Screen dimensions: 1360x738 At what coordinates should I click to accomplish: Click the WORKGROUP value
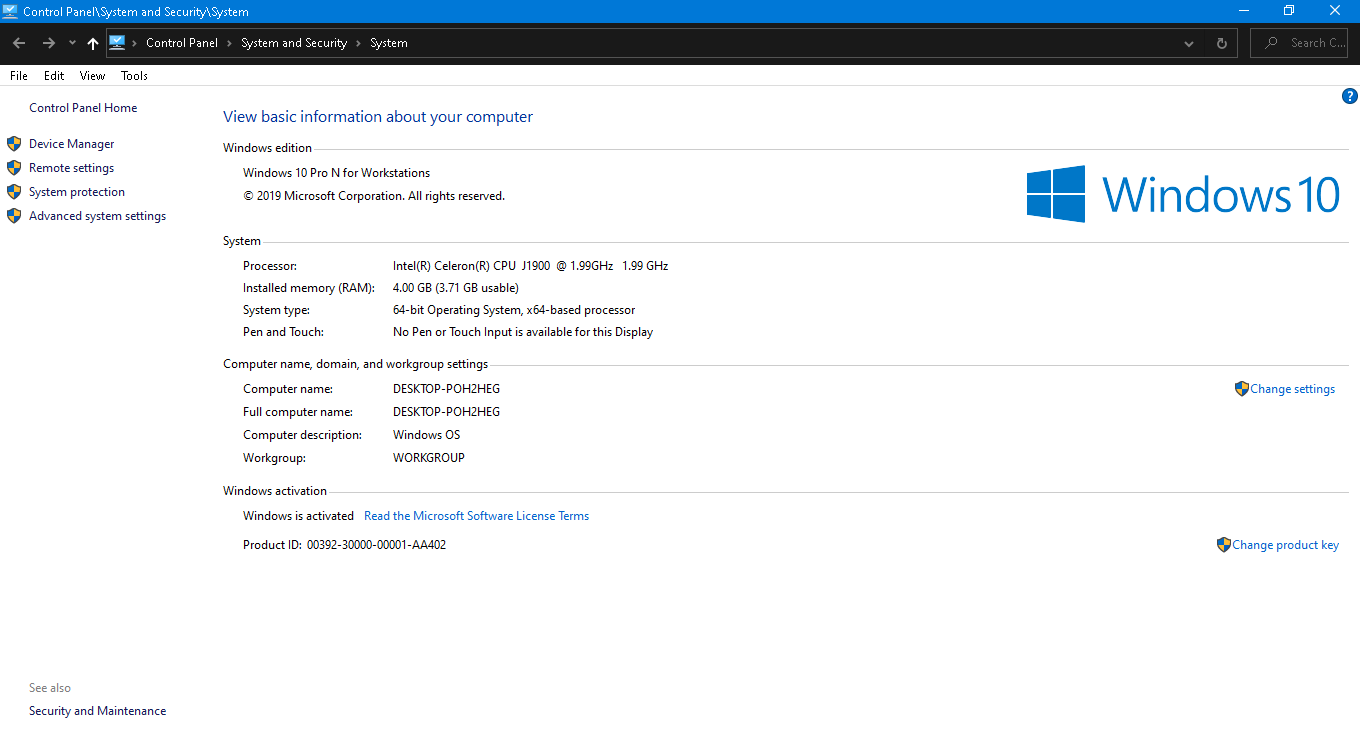[429, 458]
